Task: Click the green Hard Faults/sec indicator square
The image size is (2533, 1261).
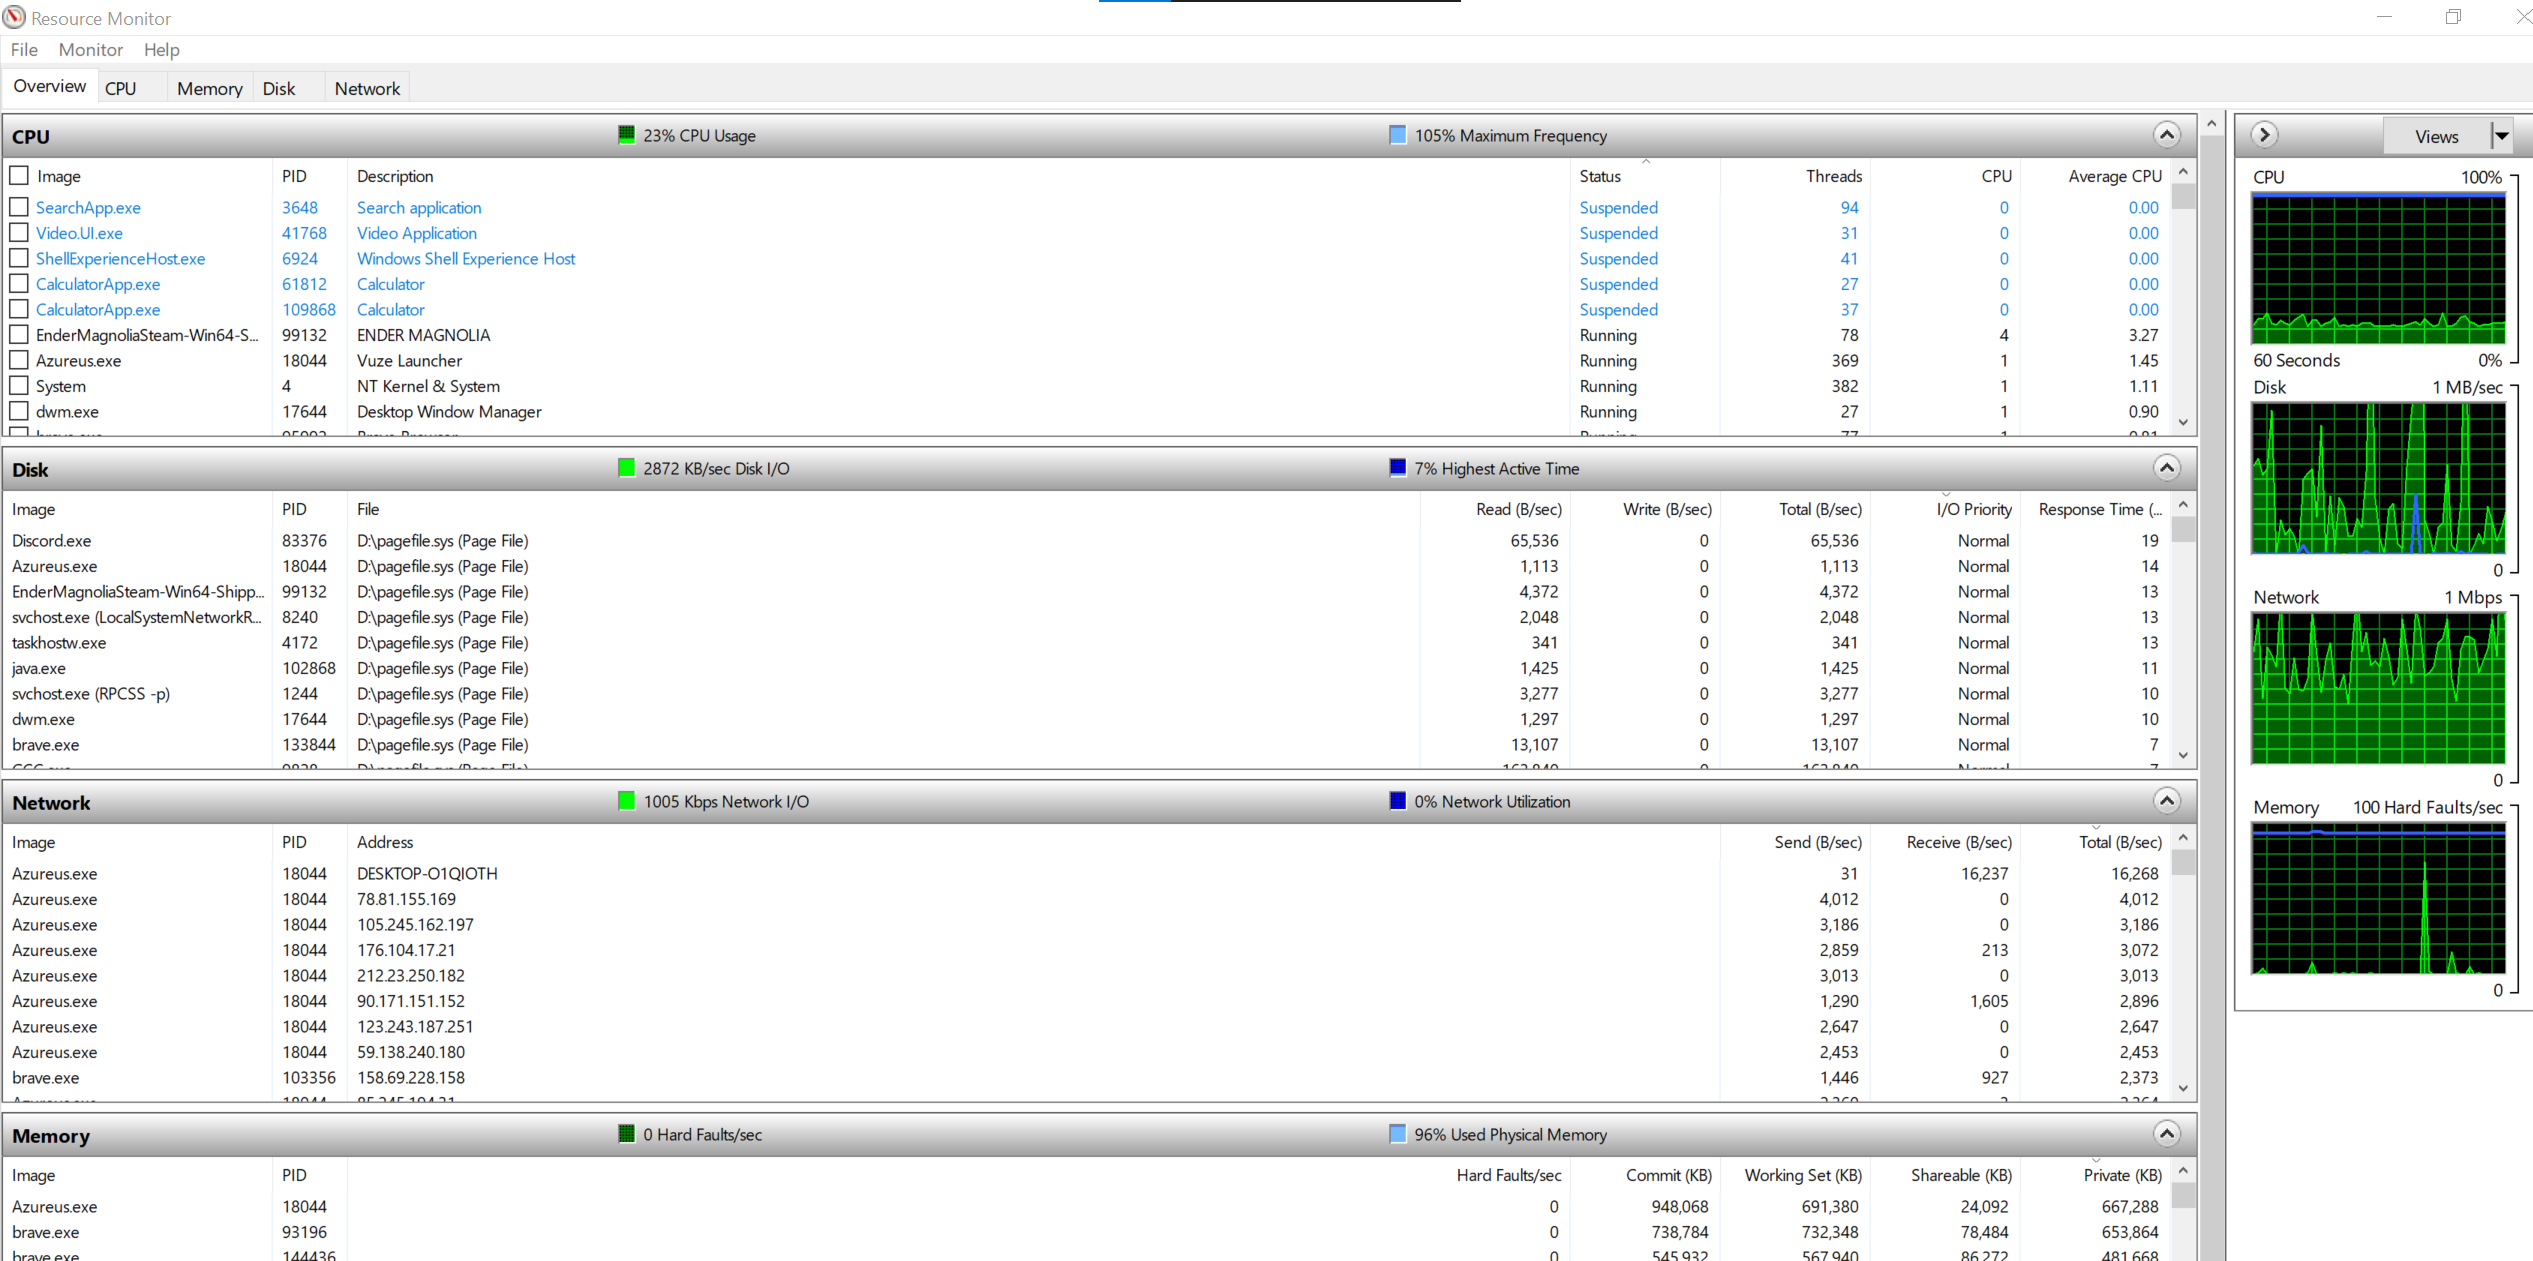Action: [x=627, y=1134]
